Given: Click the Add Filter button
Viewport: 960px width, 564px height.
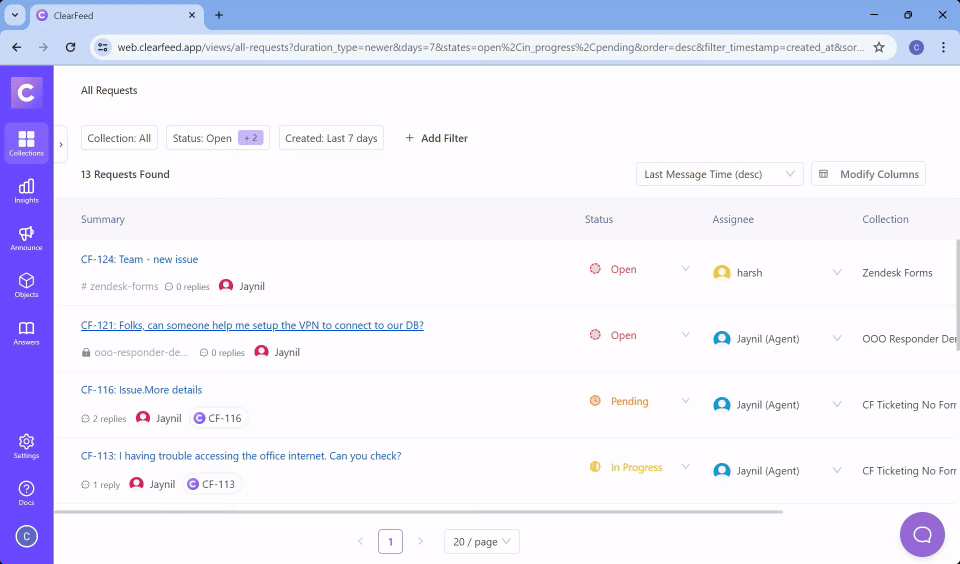Looking at the screenshot, I should pyautogui.click(x=436, y=138).
